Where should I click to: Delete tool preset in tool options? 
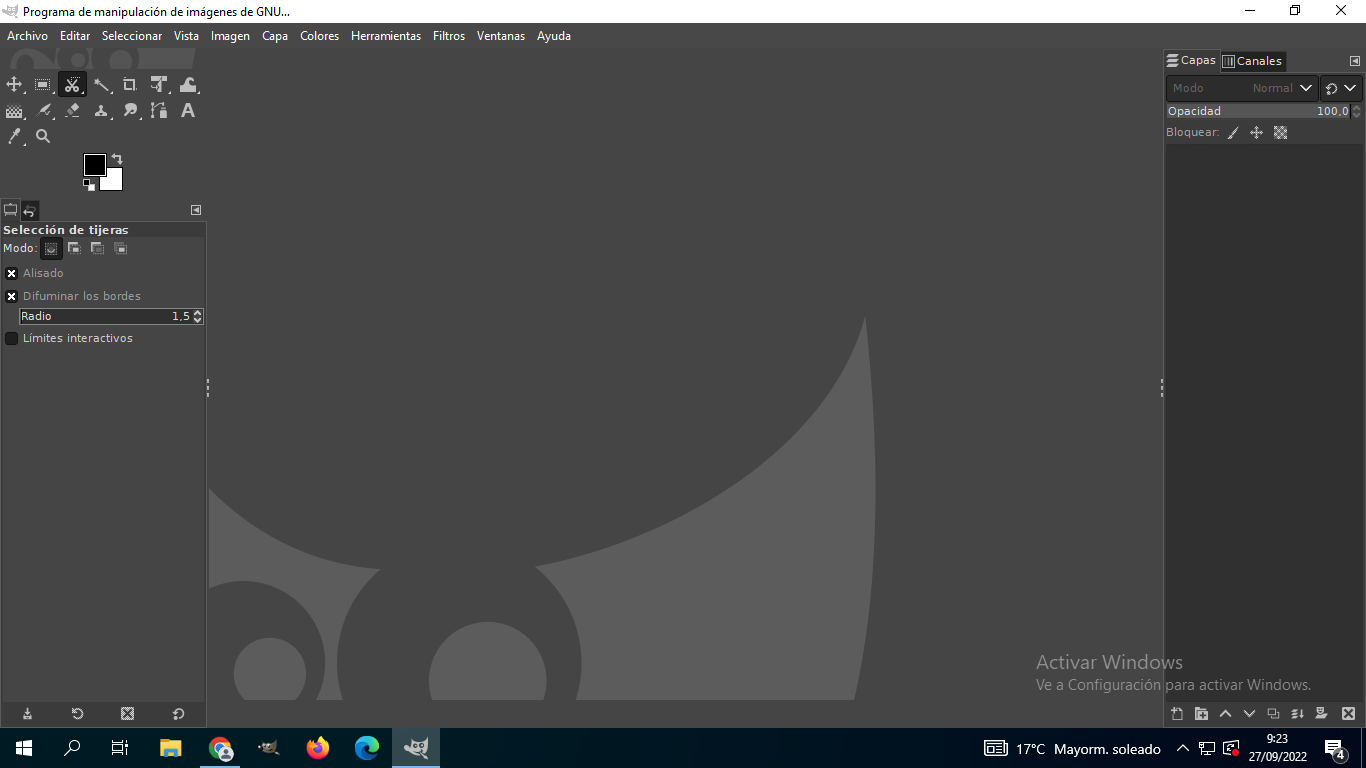click(x=127, y=713)
